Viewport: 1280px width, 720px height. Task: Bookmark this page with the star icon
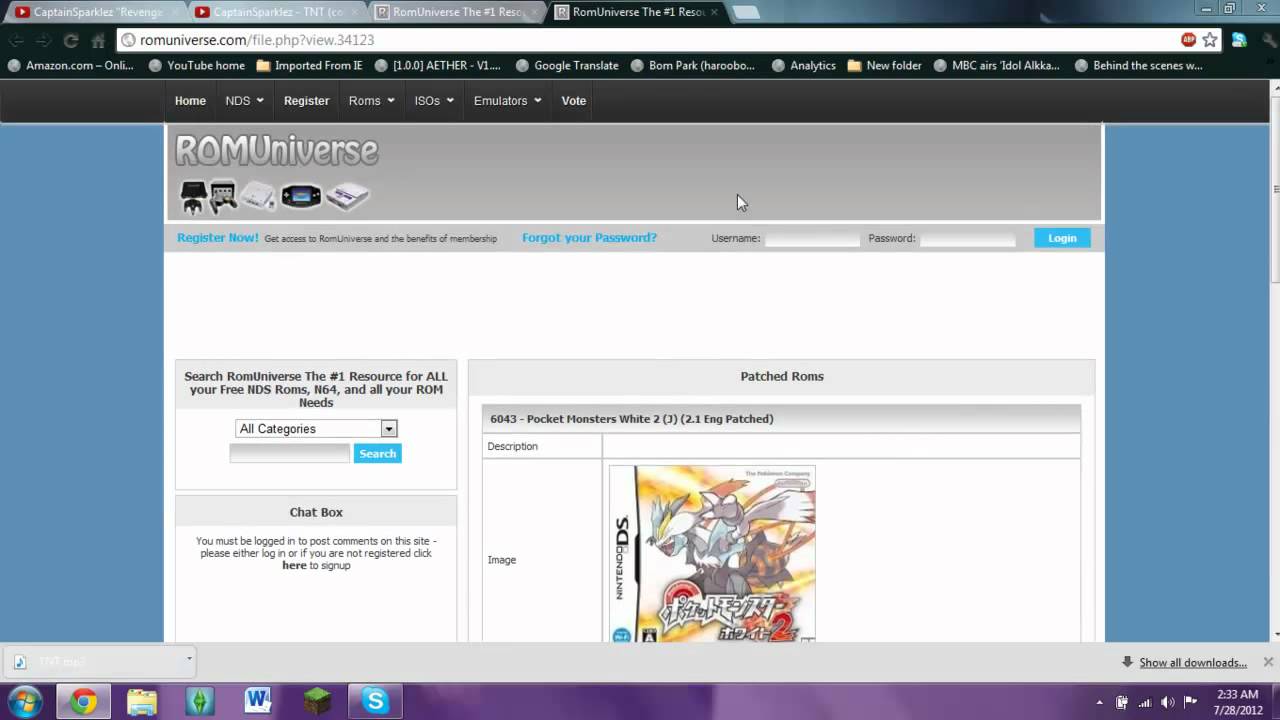point(1210,40)
